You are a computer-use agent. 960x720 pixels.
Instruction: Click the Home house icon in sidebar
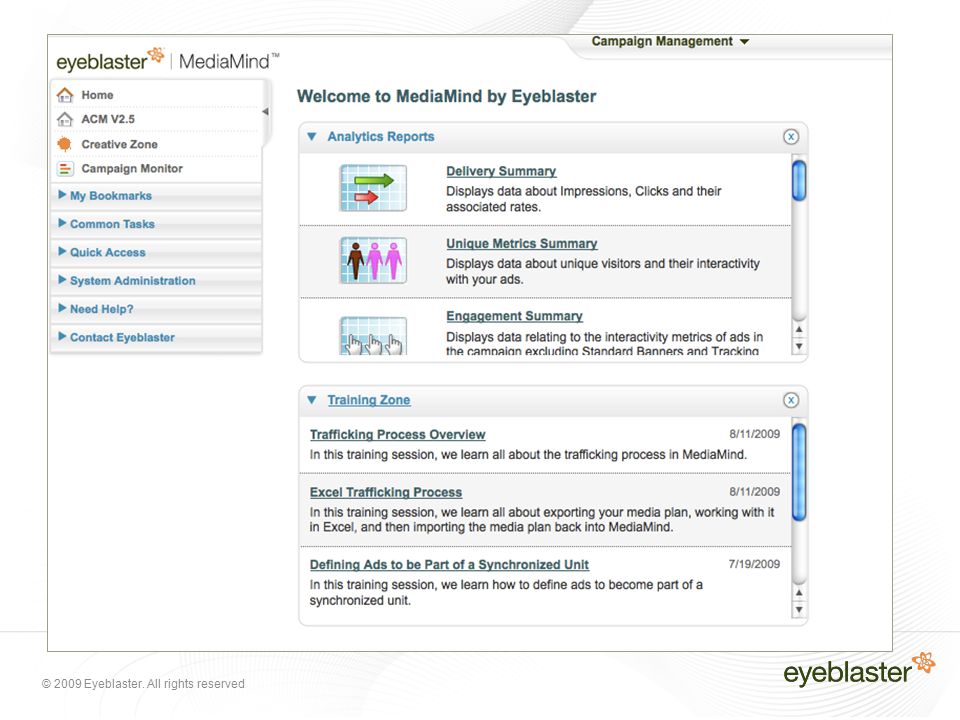(65, 95)
